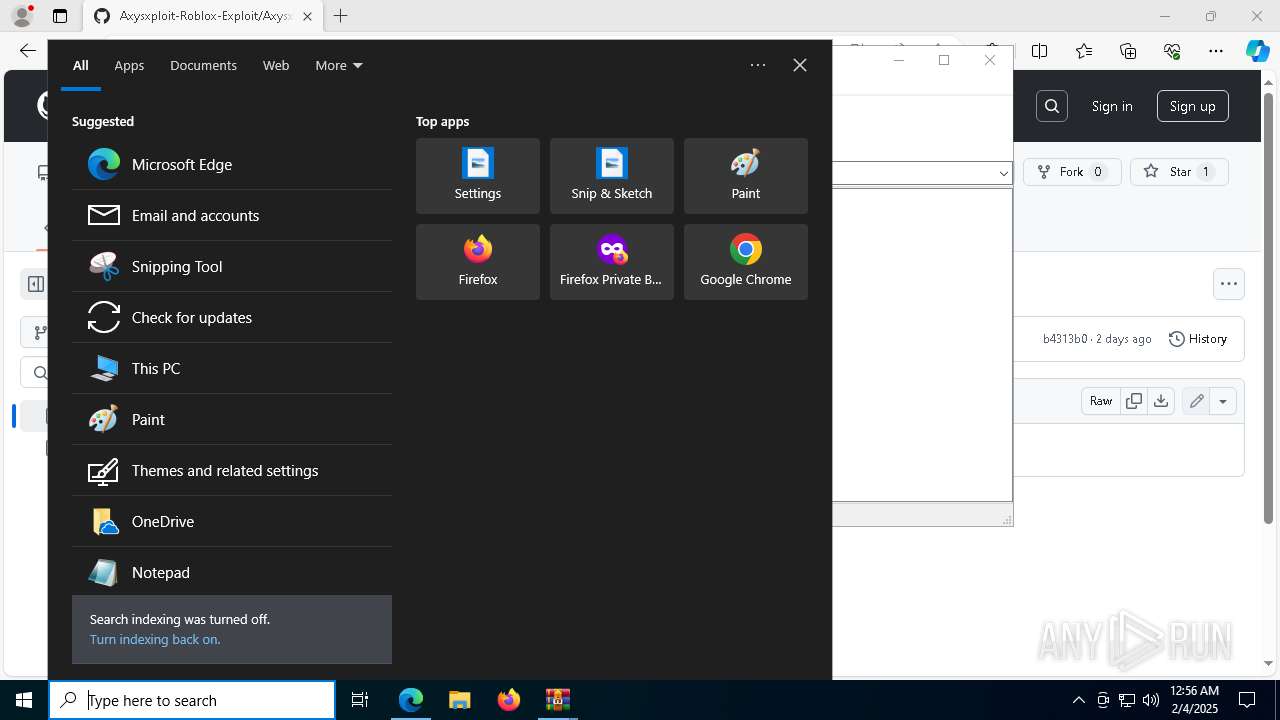Image resolution: width=1280 pixels, height=720 pixels.
Task: Fork the repository on GitHub
Action: [1072, 172]
